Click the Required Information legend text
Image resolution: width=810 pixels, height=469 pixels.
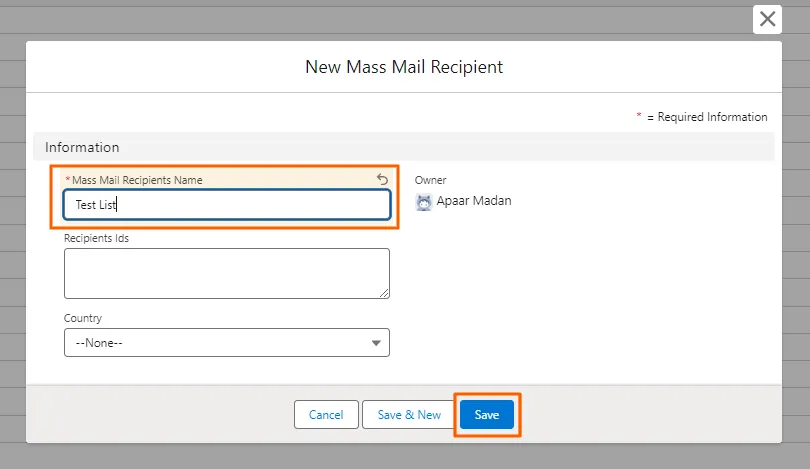click(707, 117)
